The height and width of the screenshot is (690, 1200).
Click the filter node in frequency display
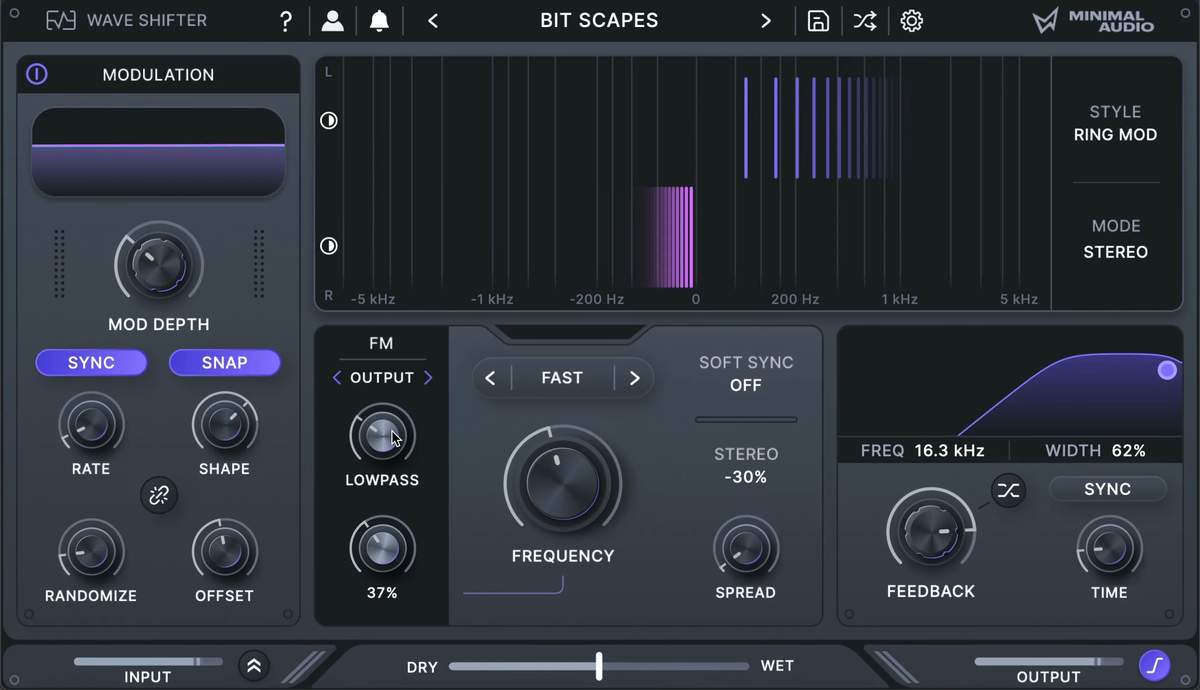(1167, 371)
